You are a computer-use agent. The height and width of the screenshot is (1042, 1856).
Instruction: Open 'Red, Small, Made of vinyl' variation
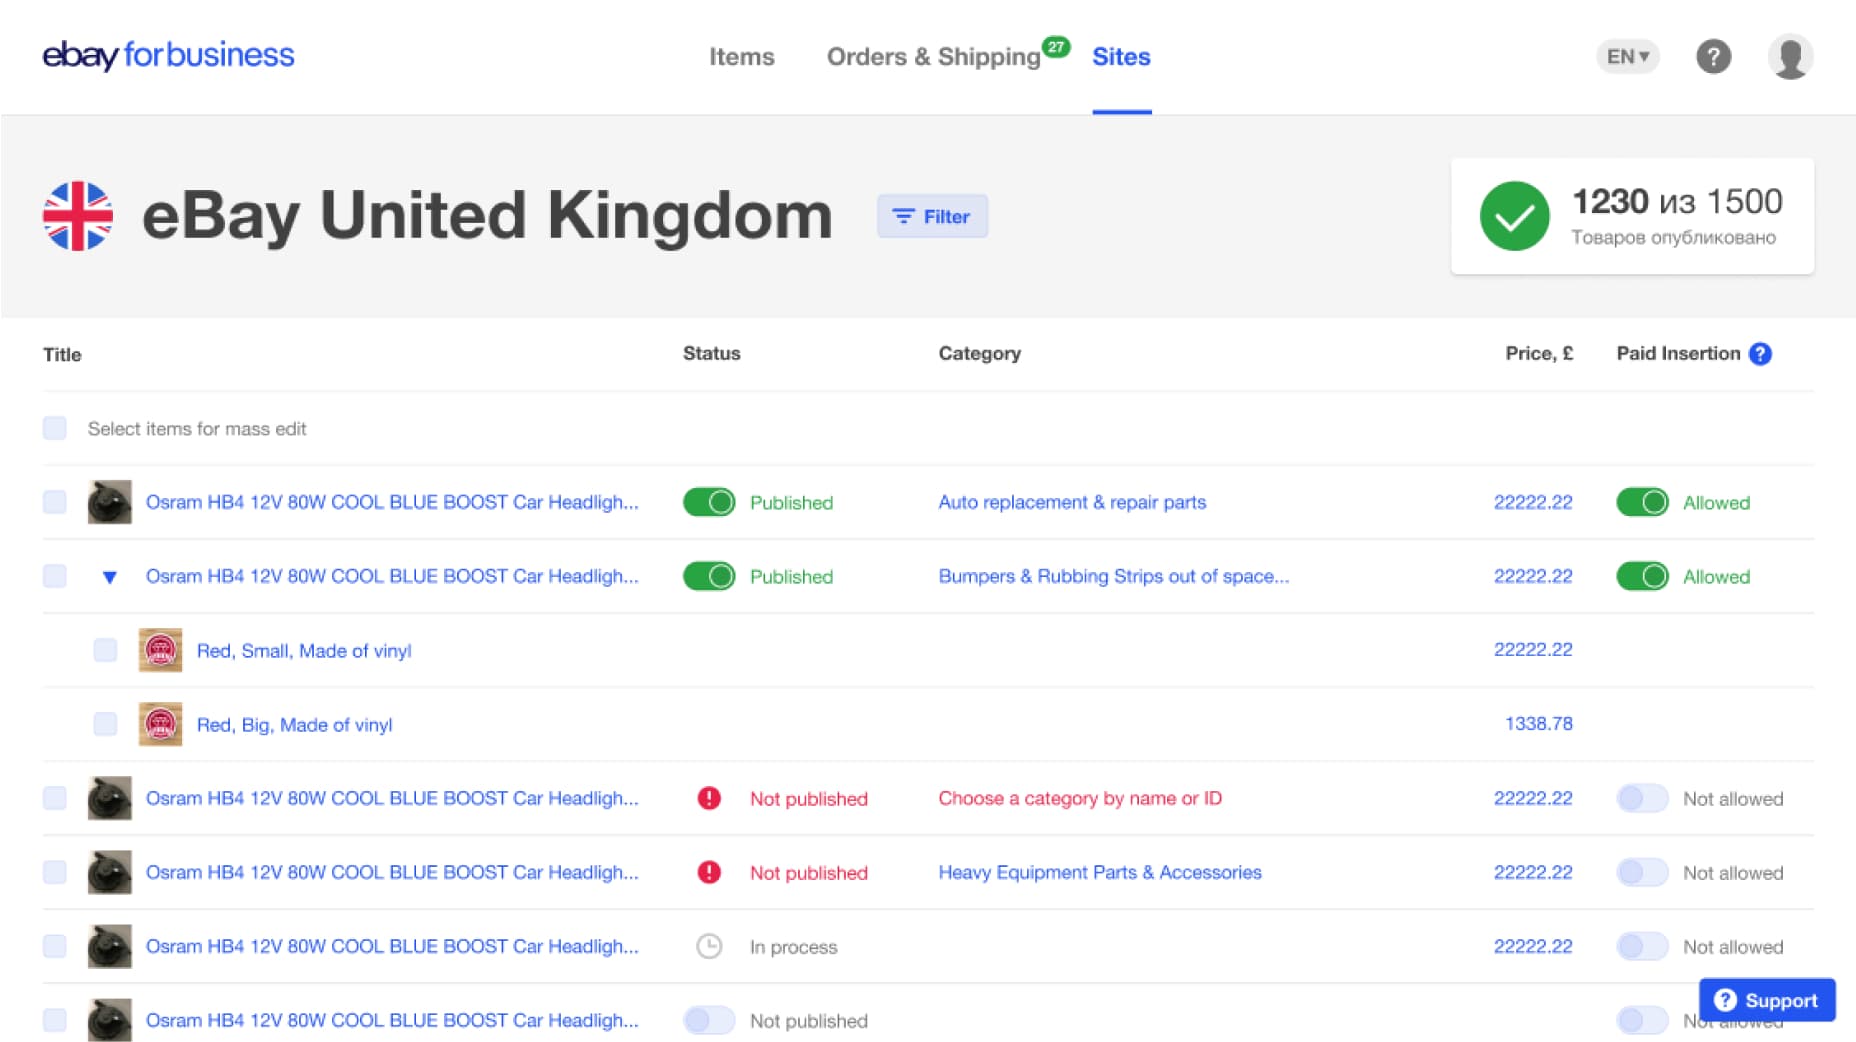(304, 650)
